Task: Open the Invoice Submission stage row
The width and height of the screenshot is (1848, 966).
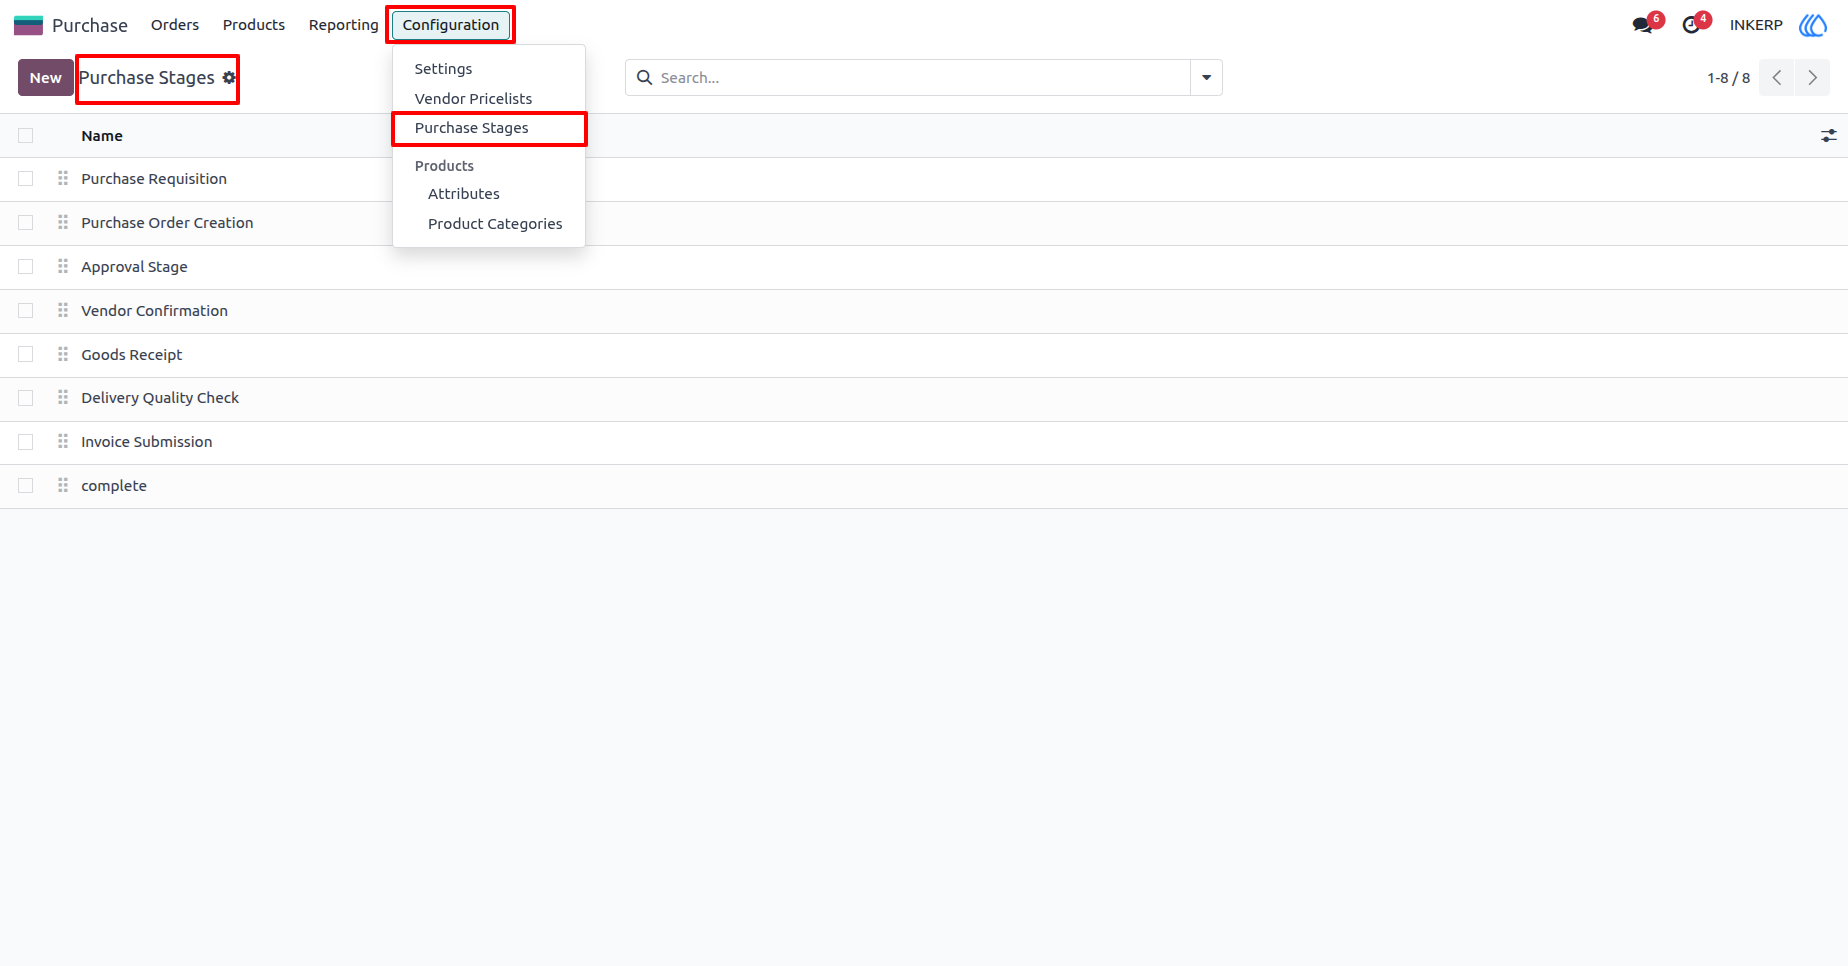Action: (924, 442)
